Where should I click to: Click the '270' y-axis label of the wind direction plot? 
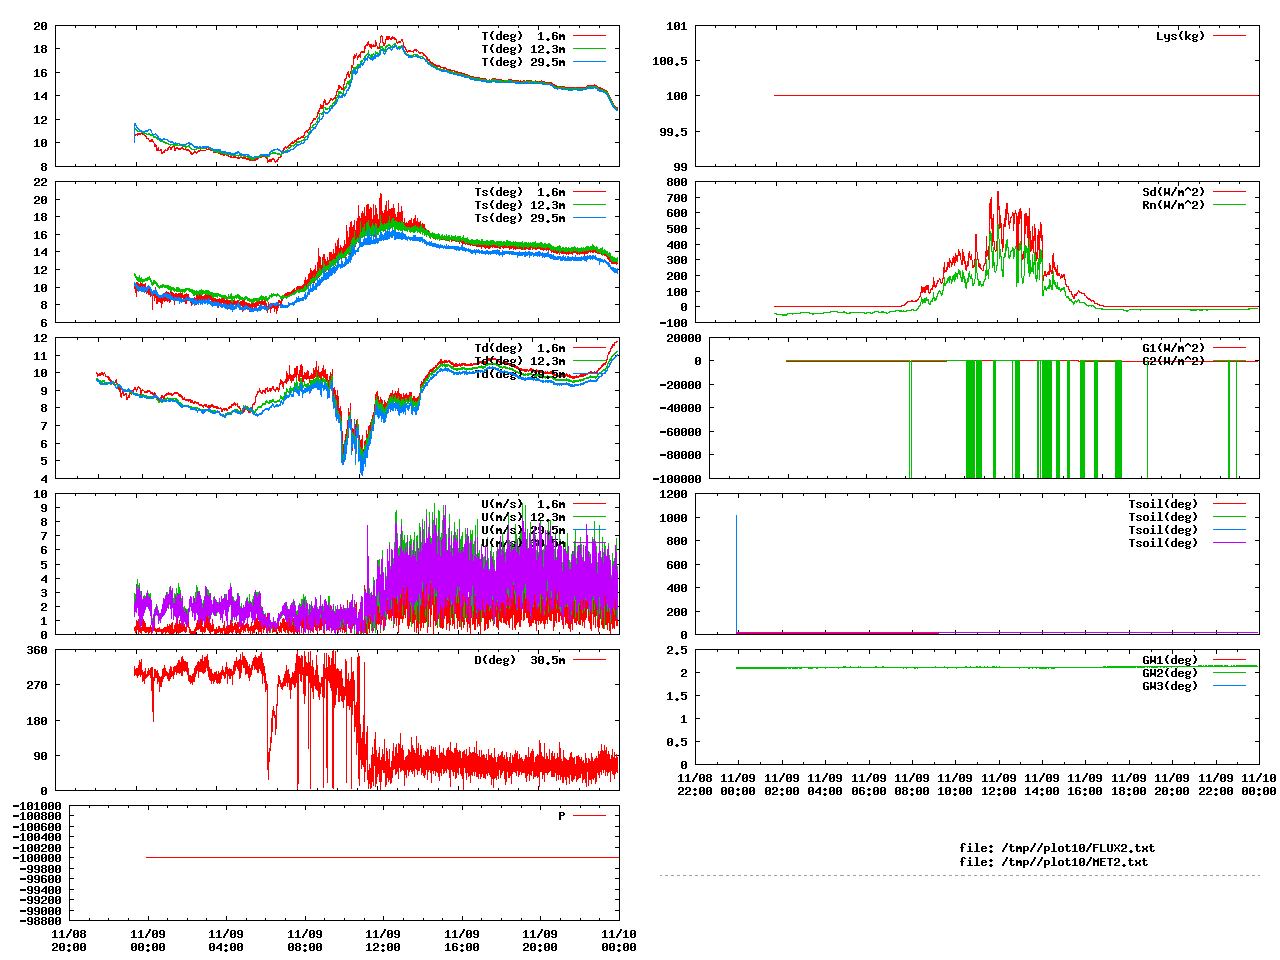pos(37,685)
